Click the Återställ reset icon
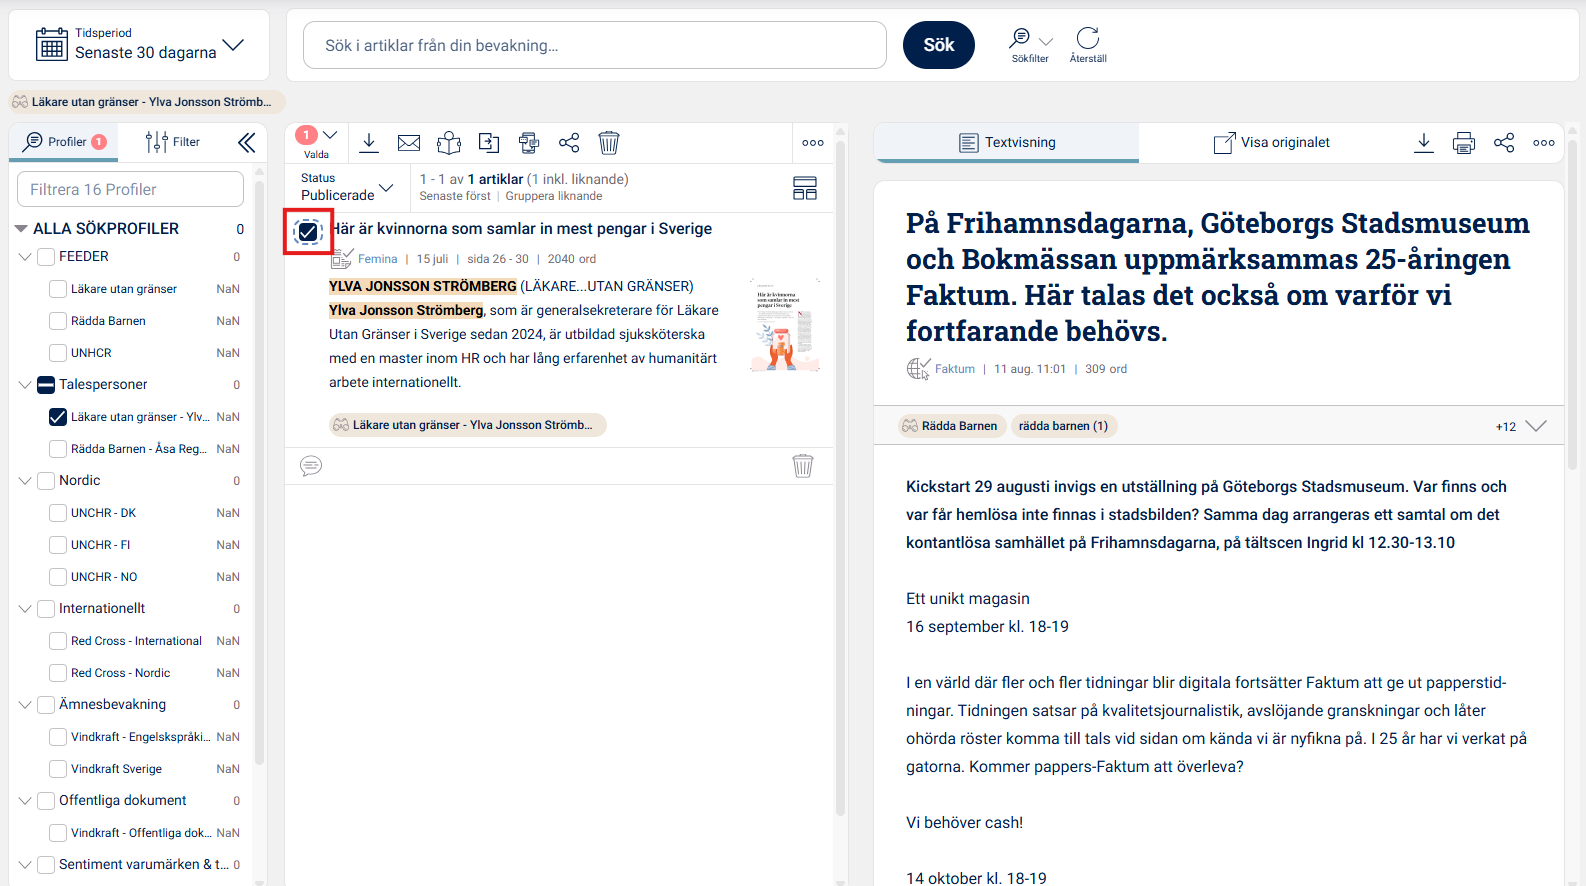 (x=1088, y=38)
